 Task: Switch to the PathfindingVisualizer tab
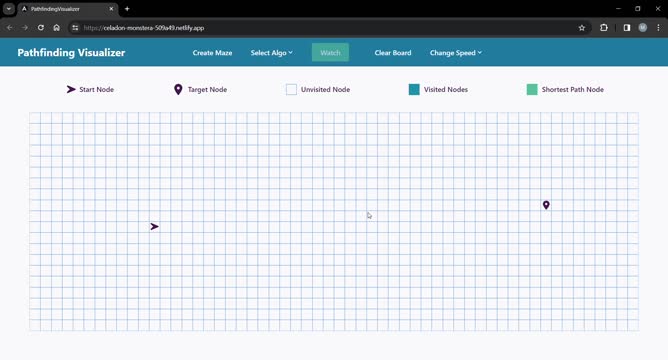click(67, 9)
